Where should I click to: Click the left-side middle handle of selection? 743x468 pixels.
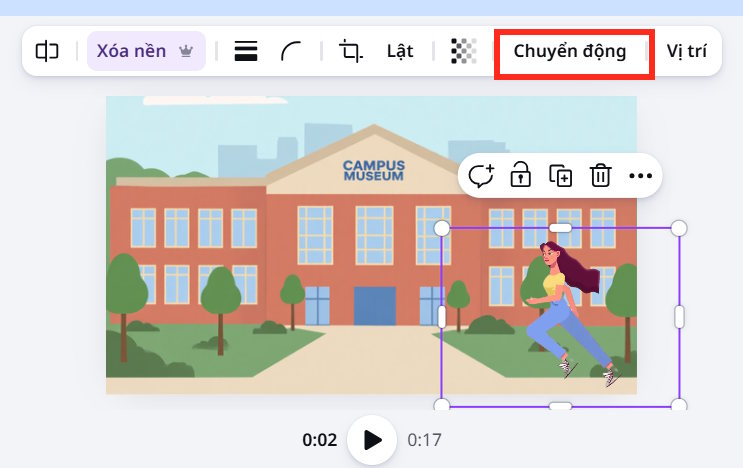(x=442, y=317)
